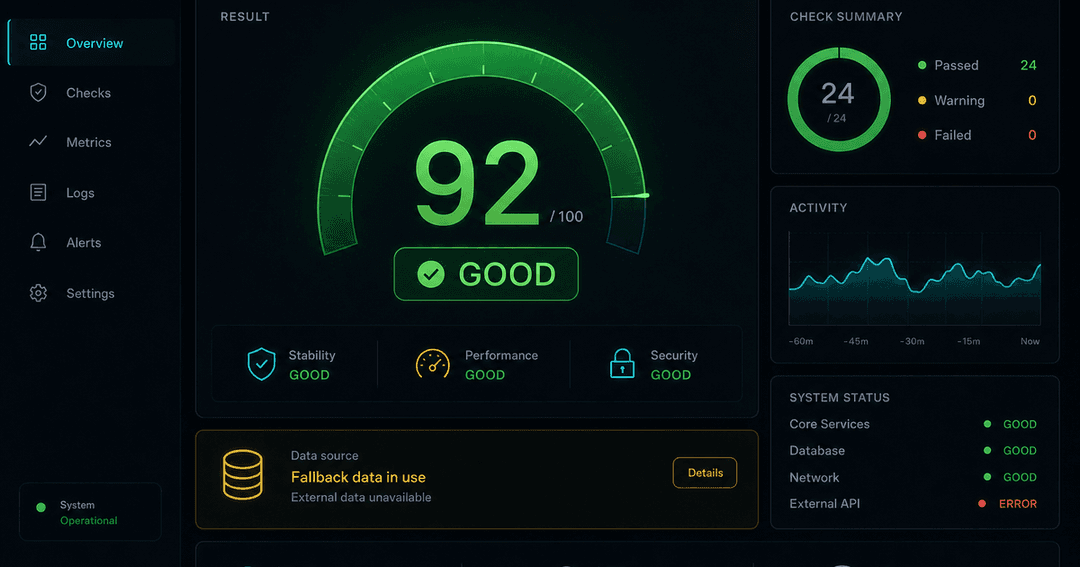
Task: Click the Alerts bell icon
Action: click(39, 242)
